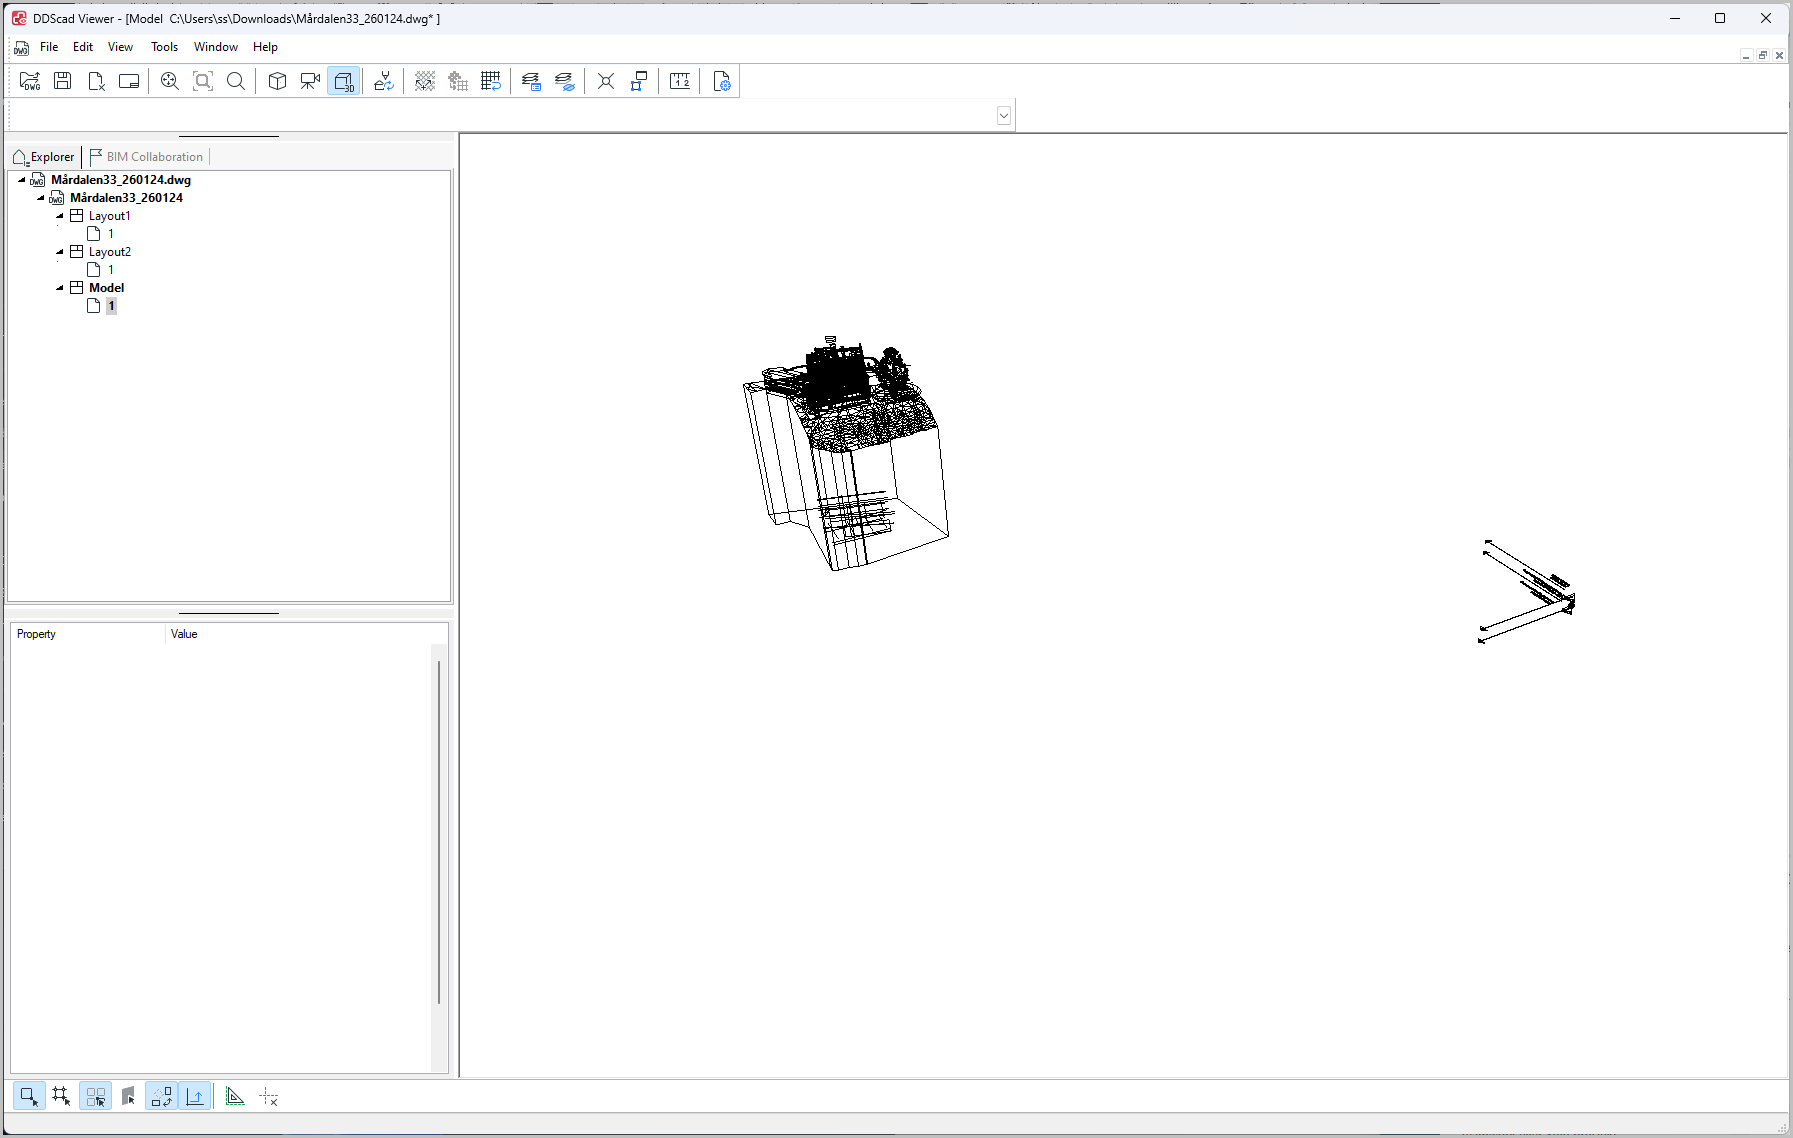Toggle the axis arrow option in bottom bar
This screenshot has height=1138, width=1793.
tap(195, 1097)
